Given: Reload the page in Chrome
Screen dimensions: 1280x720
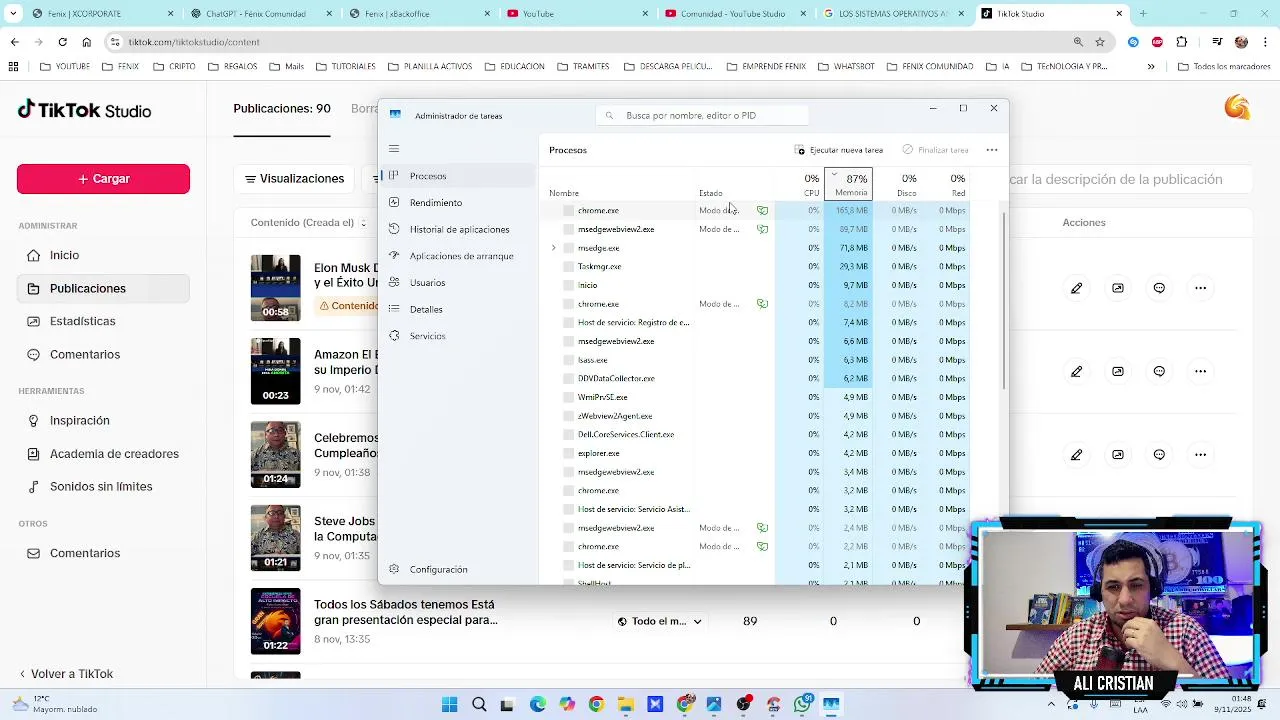Looking at the screenshot, I should 62,42.
